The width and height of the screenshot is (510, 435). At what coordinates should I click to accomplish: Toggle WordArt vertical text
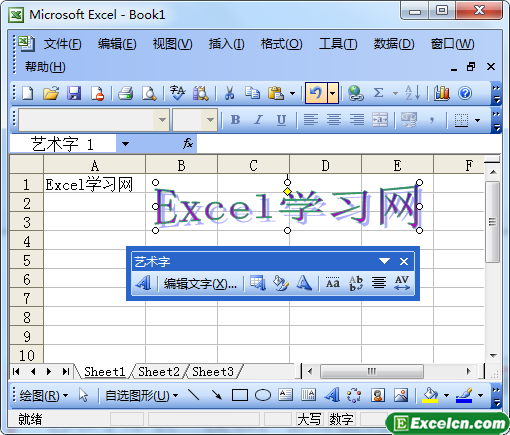[x=356, y=283]
